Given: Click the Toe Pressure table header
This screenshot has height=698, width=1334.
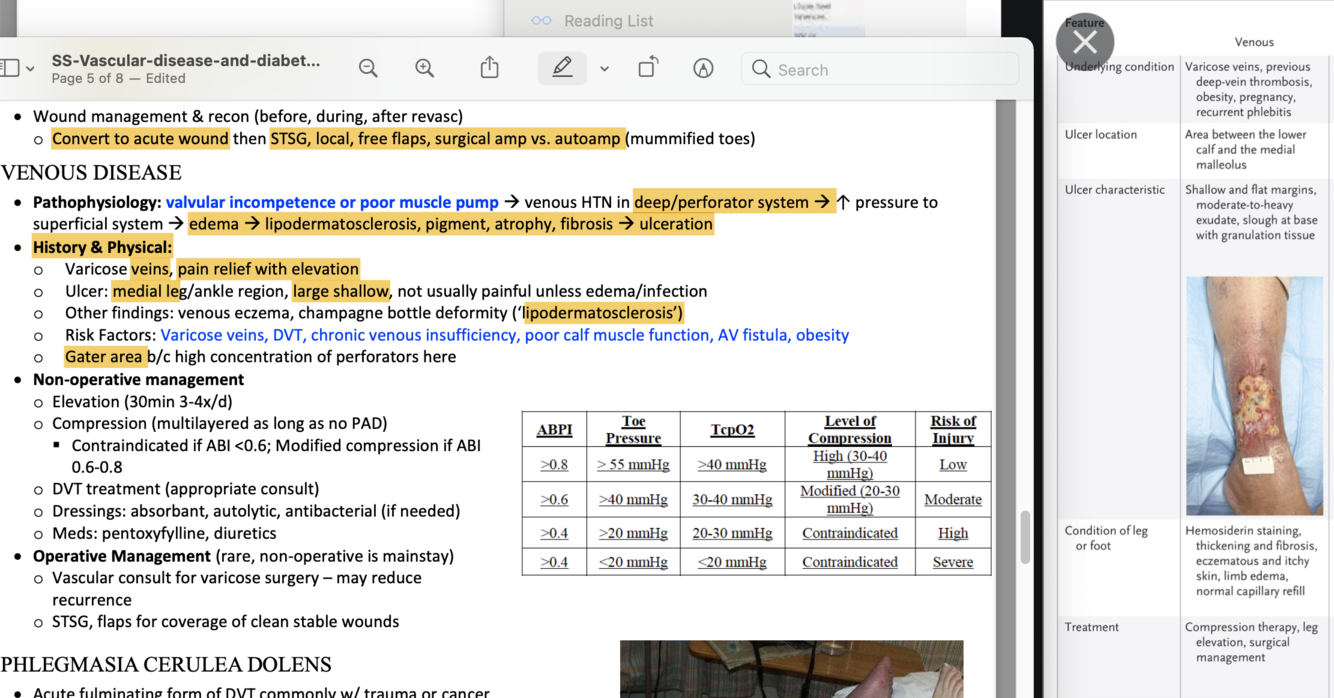Looking at the screenshot, I should [633, 429].
